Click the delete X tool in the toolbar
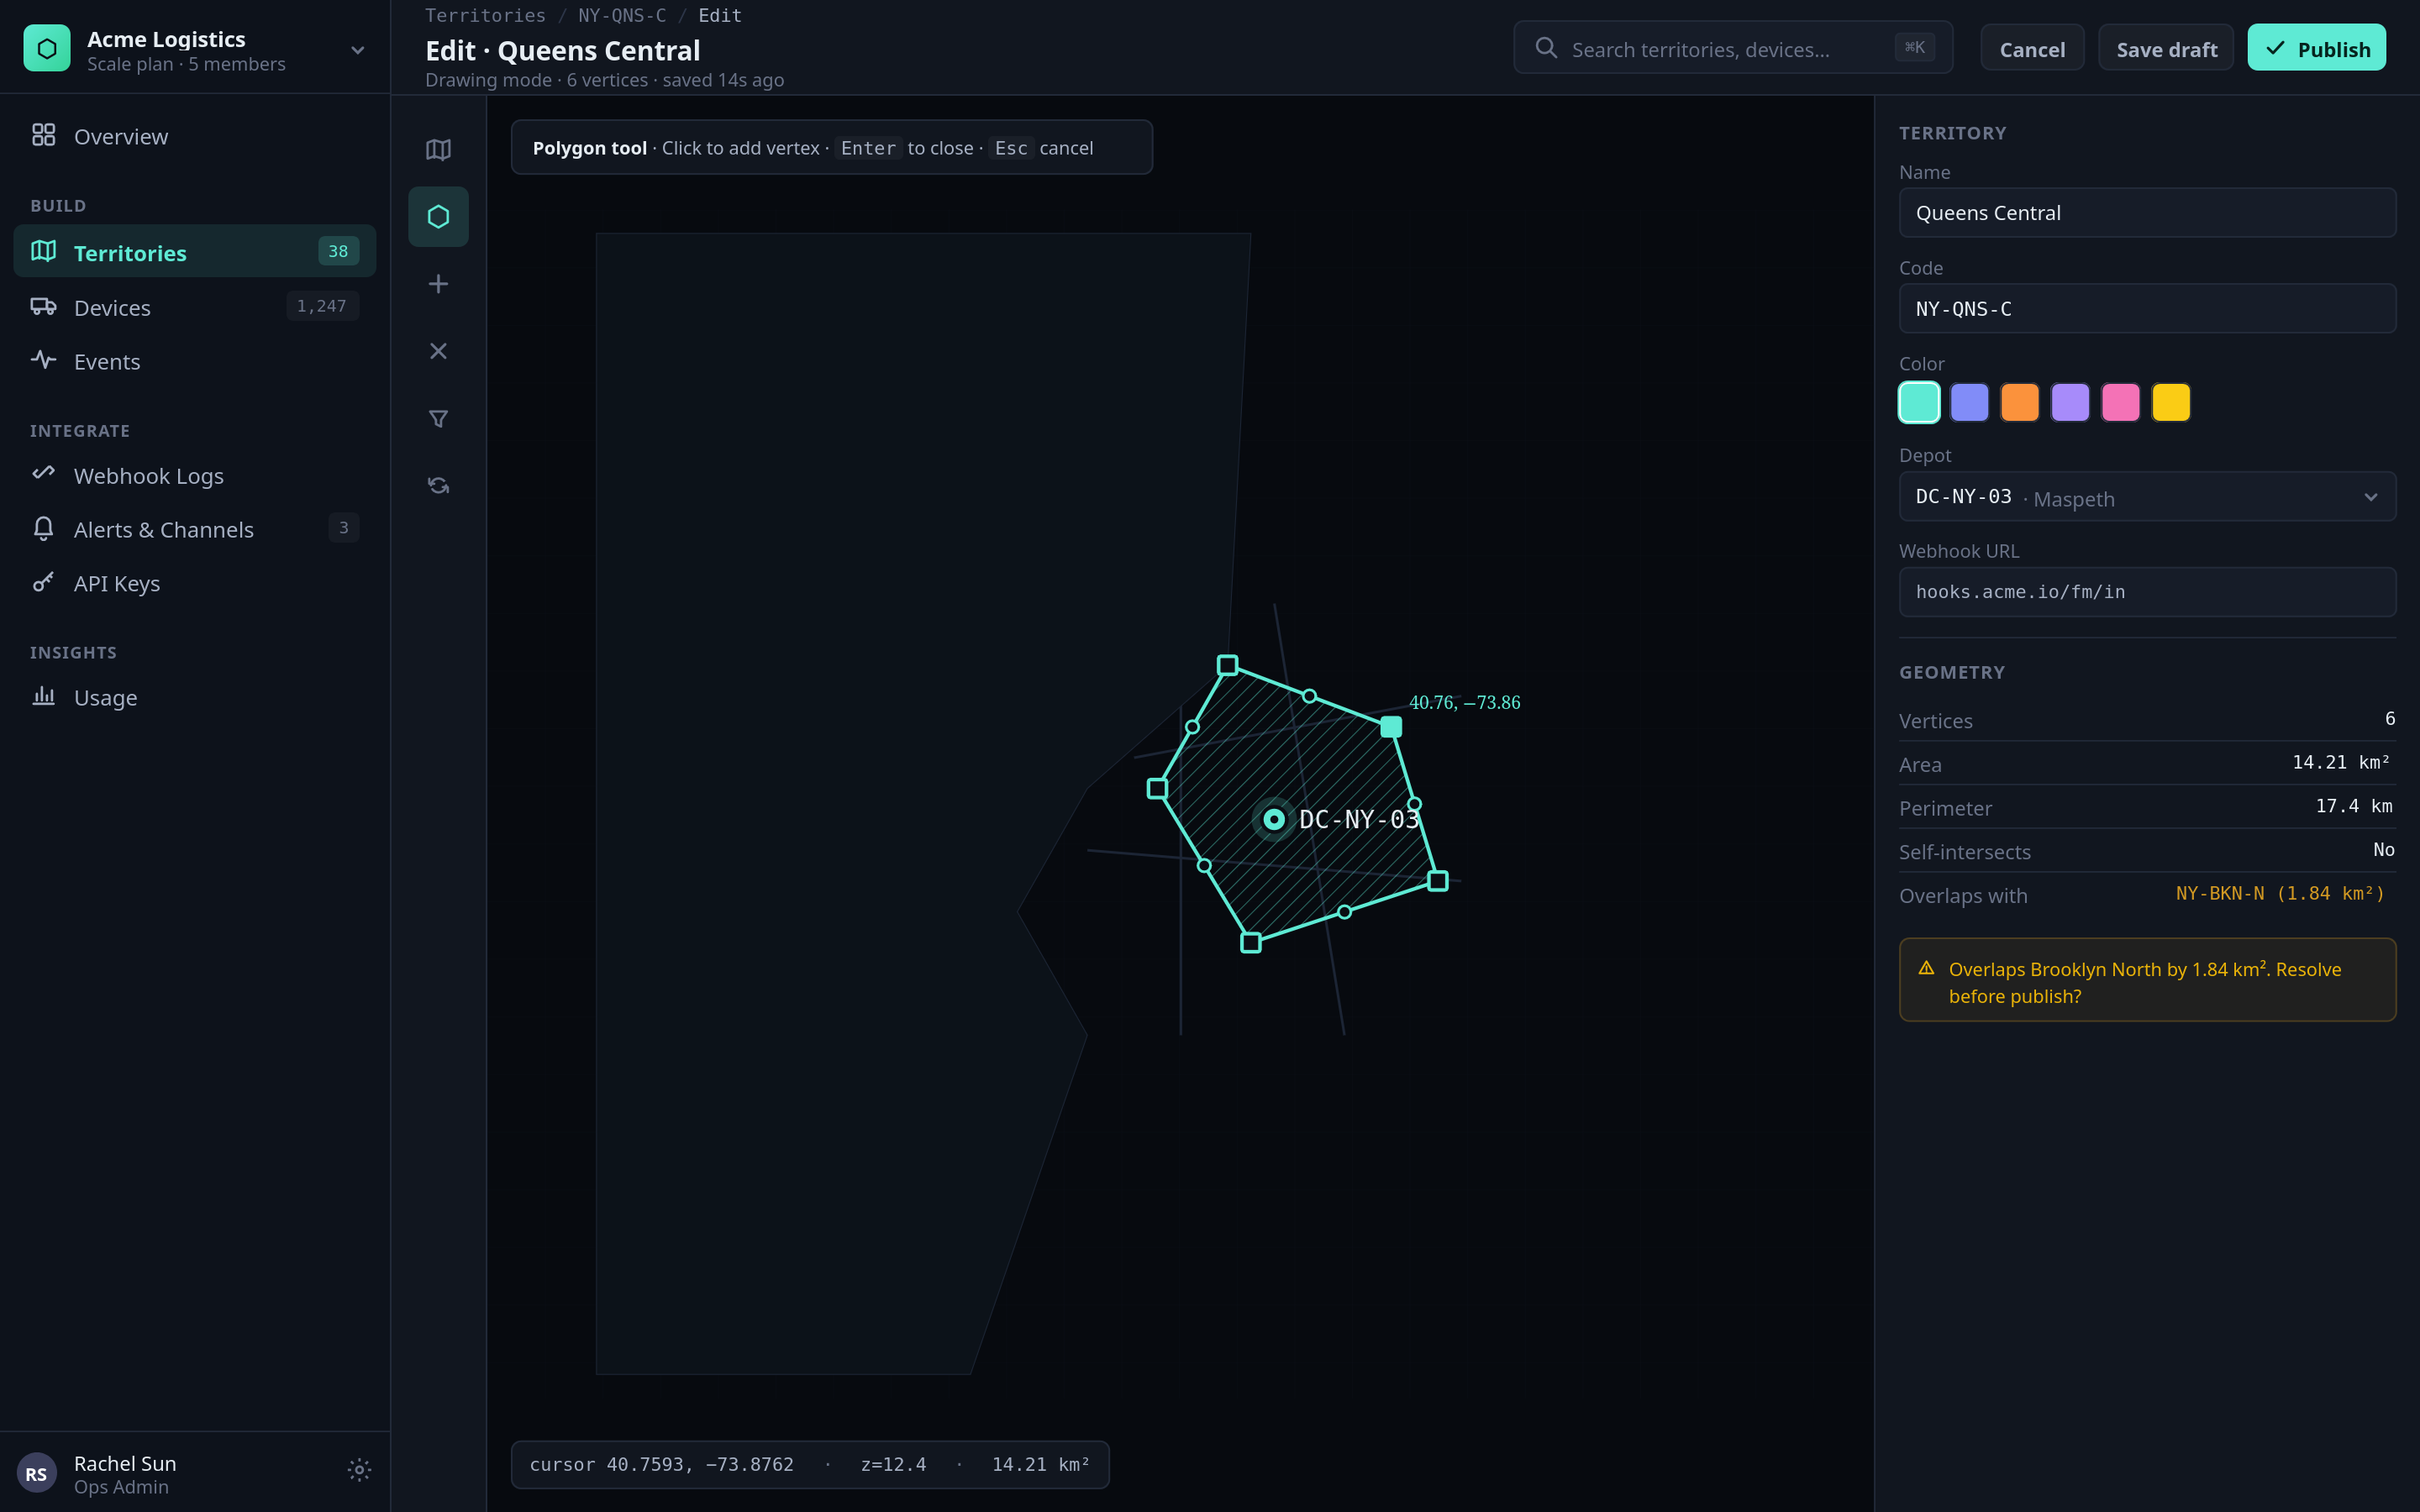The width and height of the screenshot is (2420, 1512). [x=438, y=351]
